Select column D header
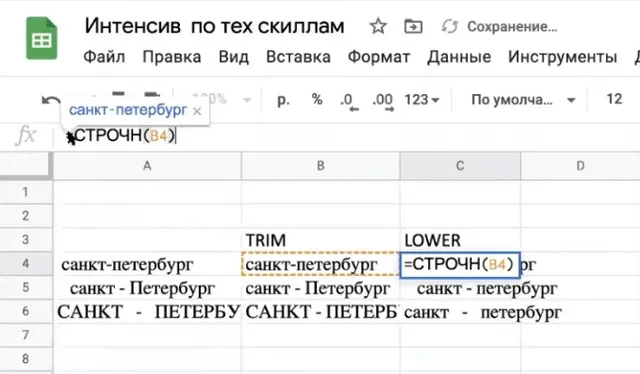The height and width of the screenshot is (374, 640). [580, 166]
